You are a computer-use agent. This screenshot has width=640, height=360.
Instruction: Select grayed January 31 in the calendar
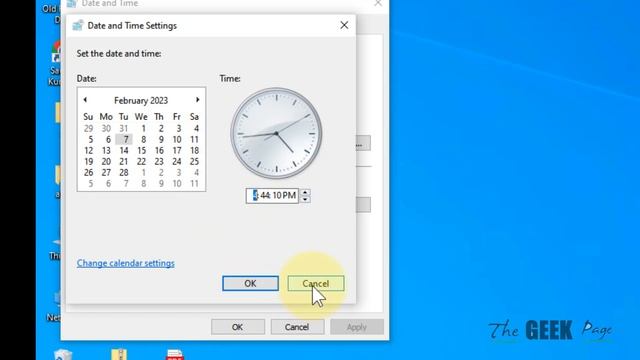tap(124, 129)
